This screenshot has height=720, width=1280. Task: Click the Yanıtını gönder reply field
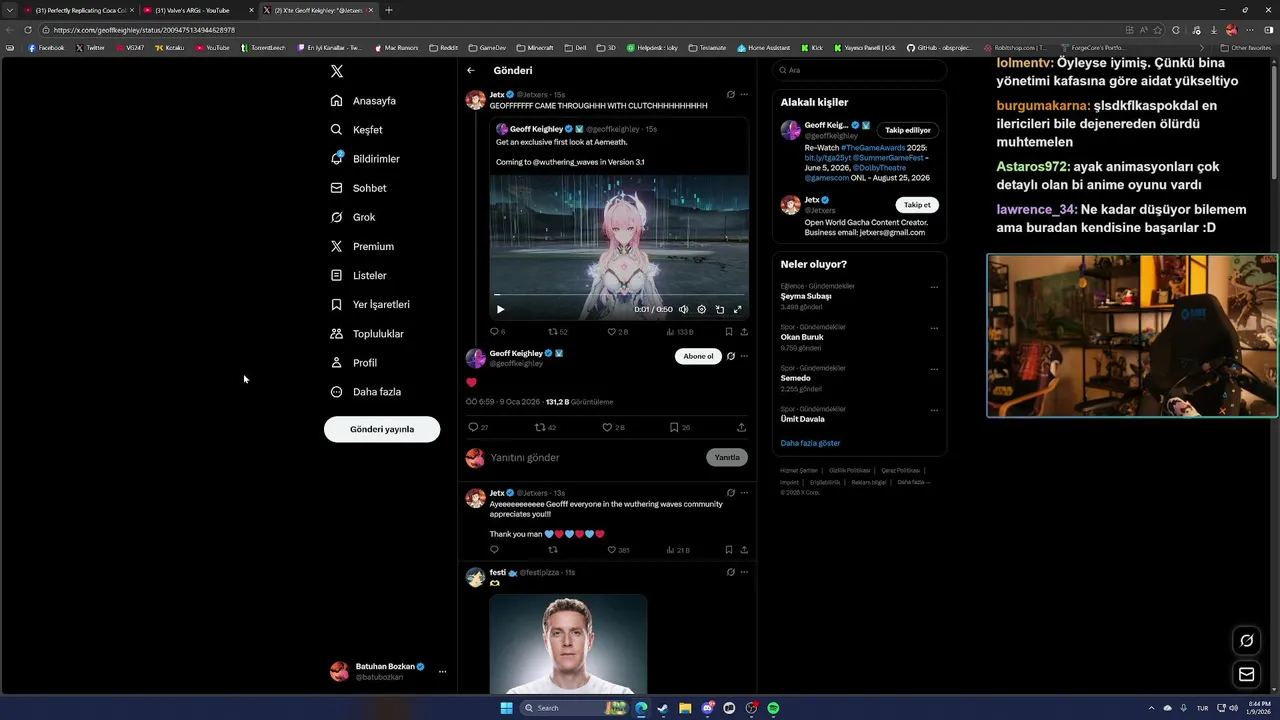[595, 457]
